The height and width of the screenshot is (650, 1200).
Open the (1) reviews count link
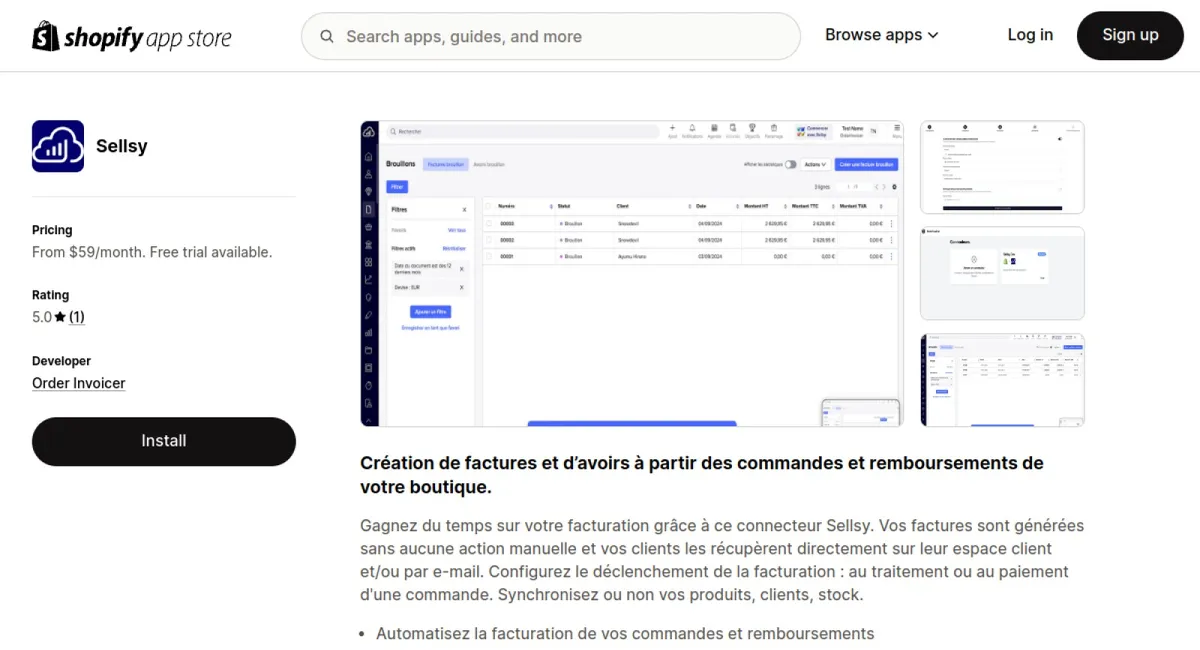77,317
